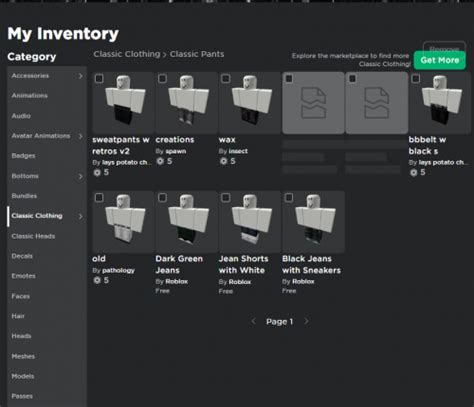This screenshot has width=474, height=407.
Task: Click the Classic Pants breadcrumb
Action: [x=197, y=54]
